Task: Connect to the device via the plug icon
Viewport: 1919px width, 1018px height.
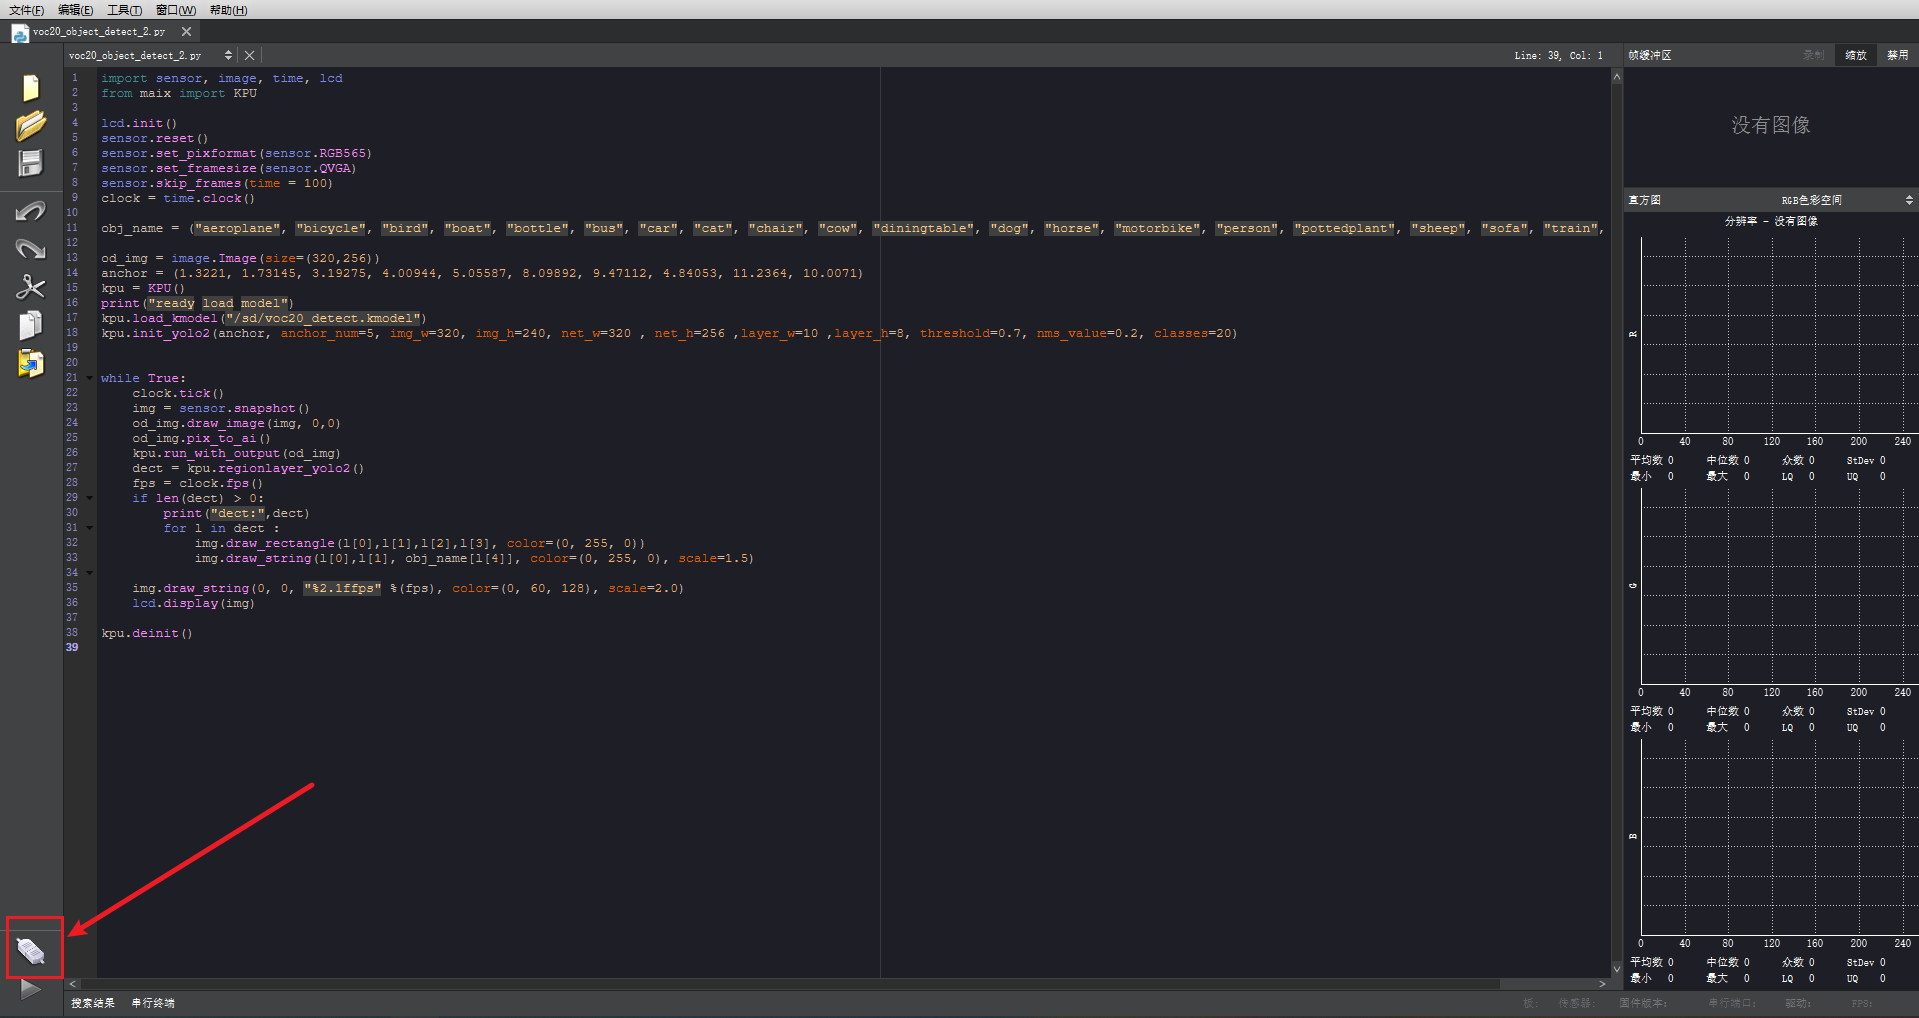Action: coord(31,950)
